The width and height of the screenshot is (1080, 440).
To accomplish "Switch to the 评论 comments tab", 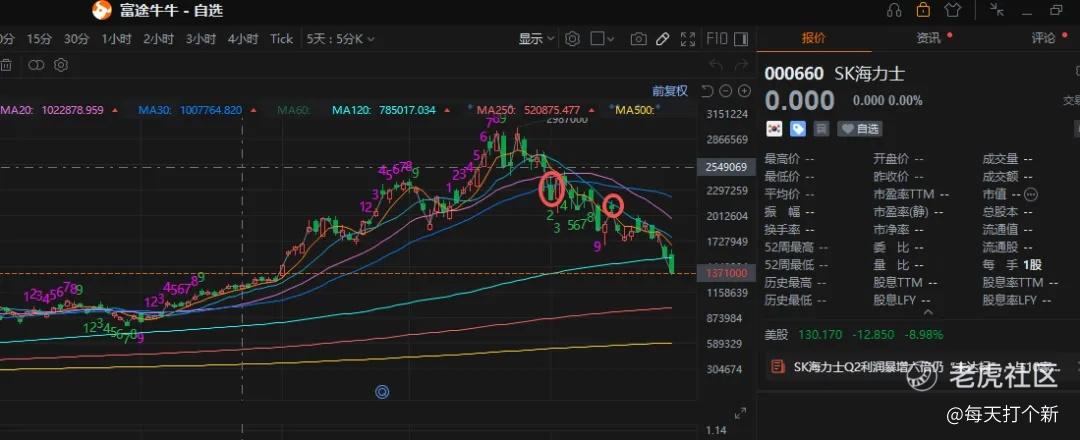I will click(1043, 39).
